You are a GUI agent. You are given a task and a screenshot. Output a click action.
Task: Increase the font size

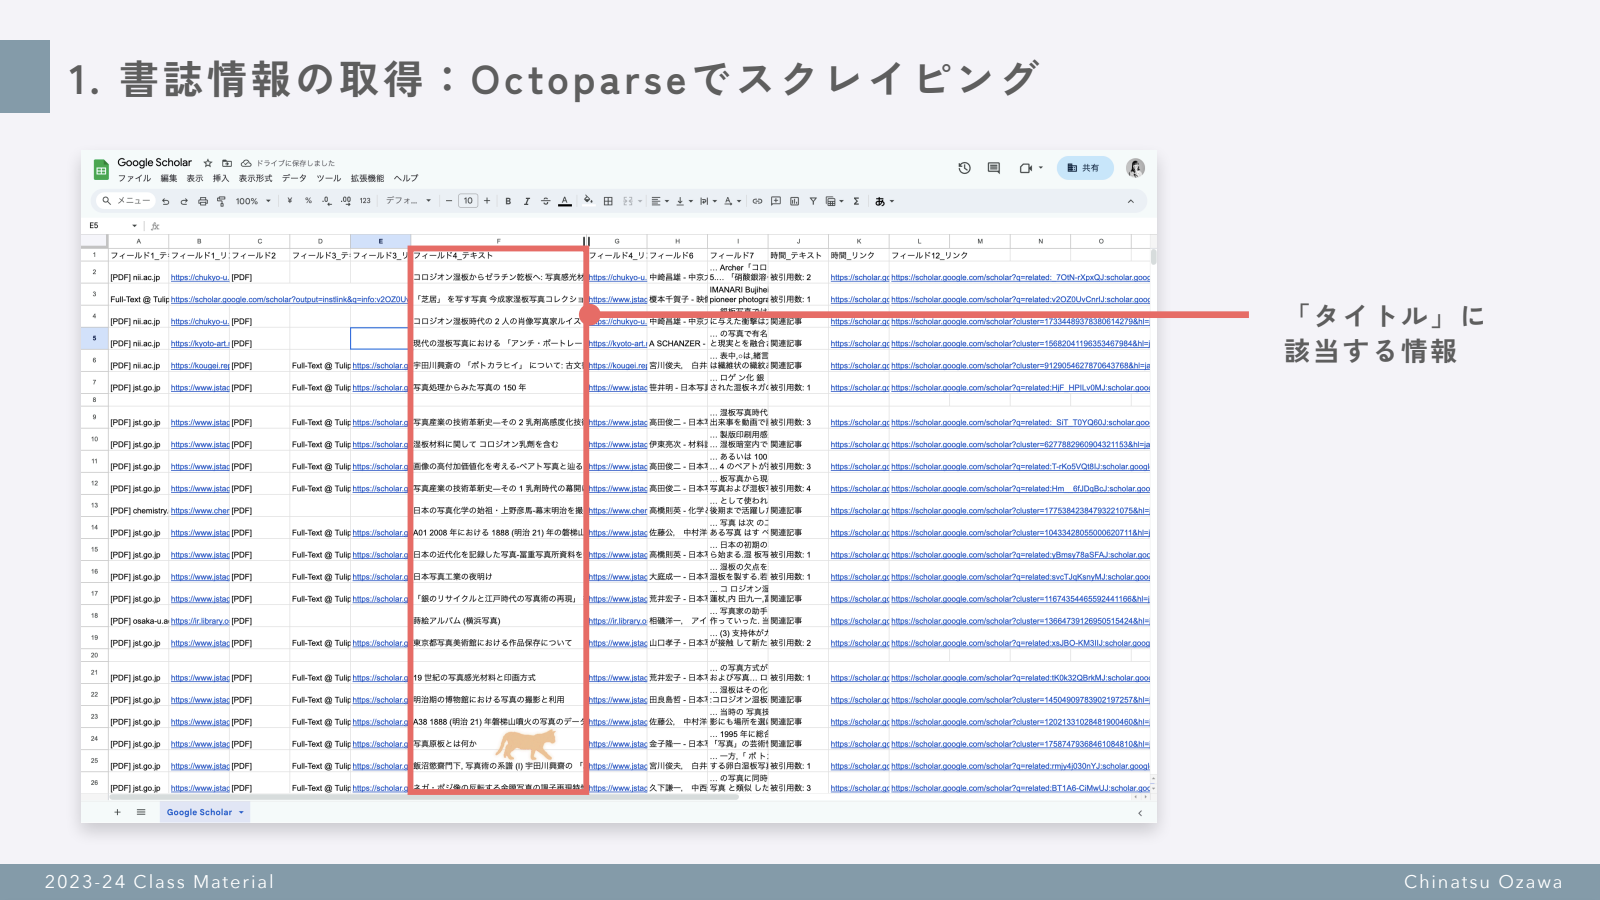[487, 201]
